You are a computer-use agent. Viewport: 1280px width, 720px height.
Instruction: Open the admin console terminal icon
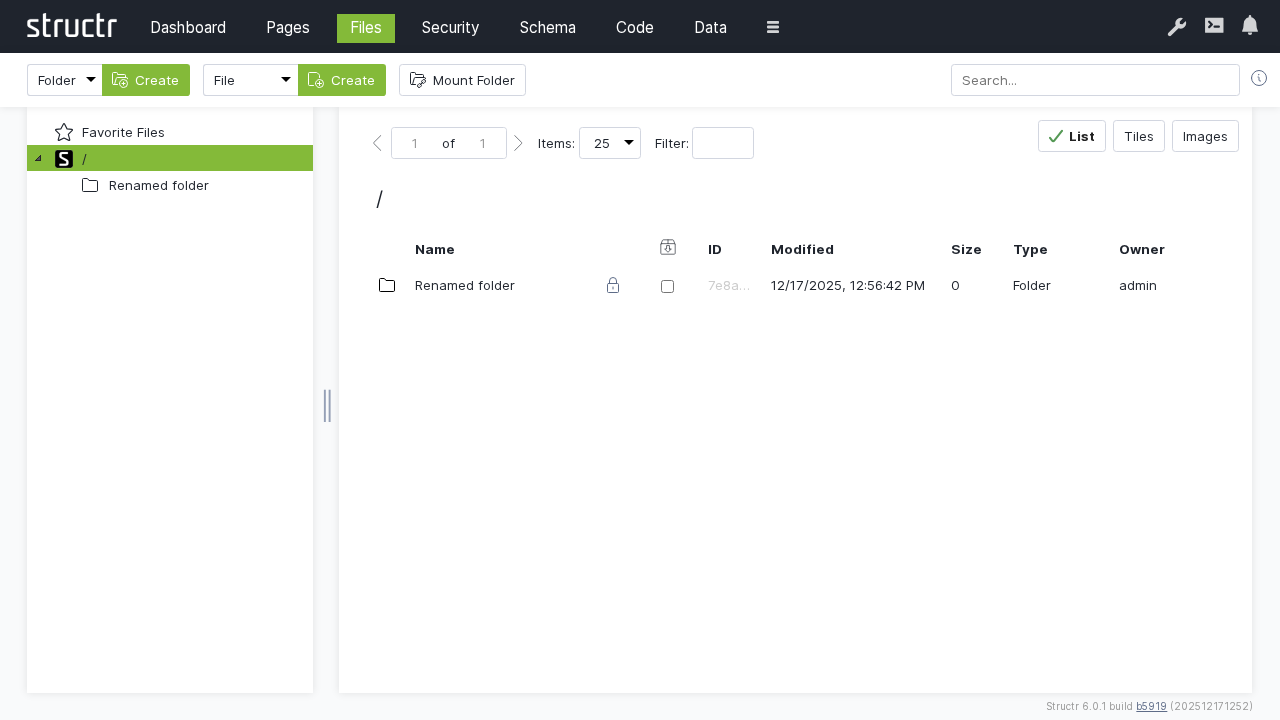1214,26
